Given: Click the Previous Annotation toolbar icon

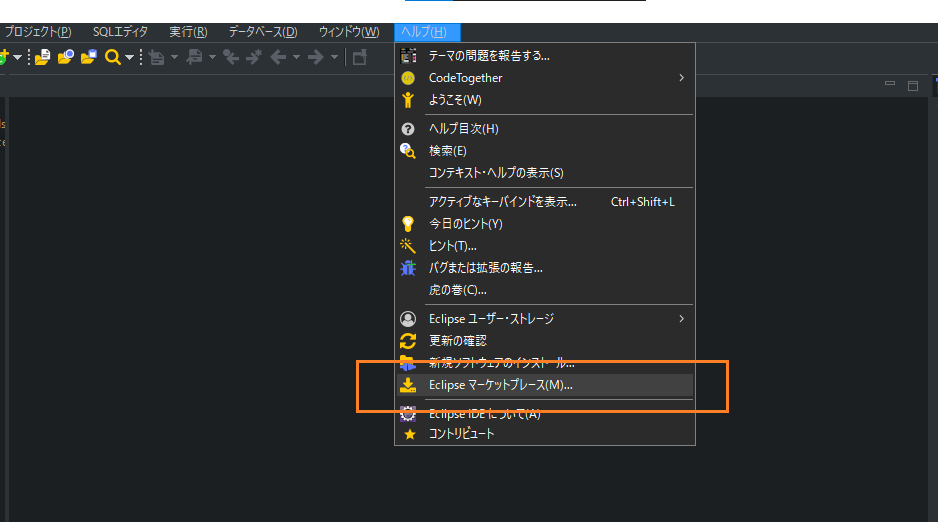Looking at the screenshot, I should pyautogui.click(x=194, y=57).
